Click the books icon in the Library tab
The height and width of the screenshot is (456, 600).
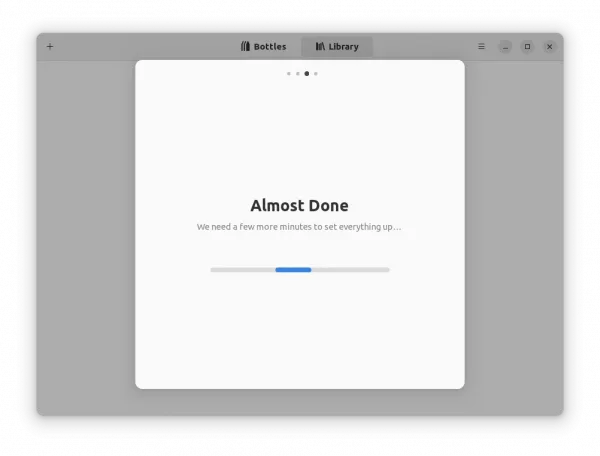coord(320,46)
